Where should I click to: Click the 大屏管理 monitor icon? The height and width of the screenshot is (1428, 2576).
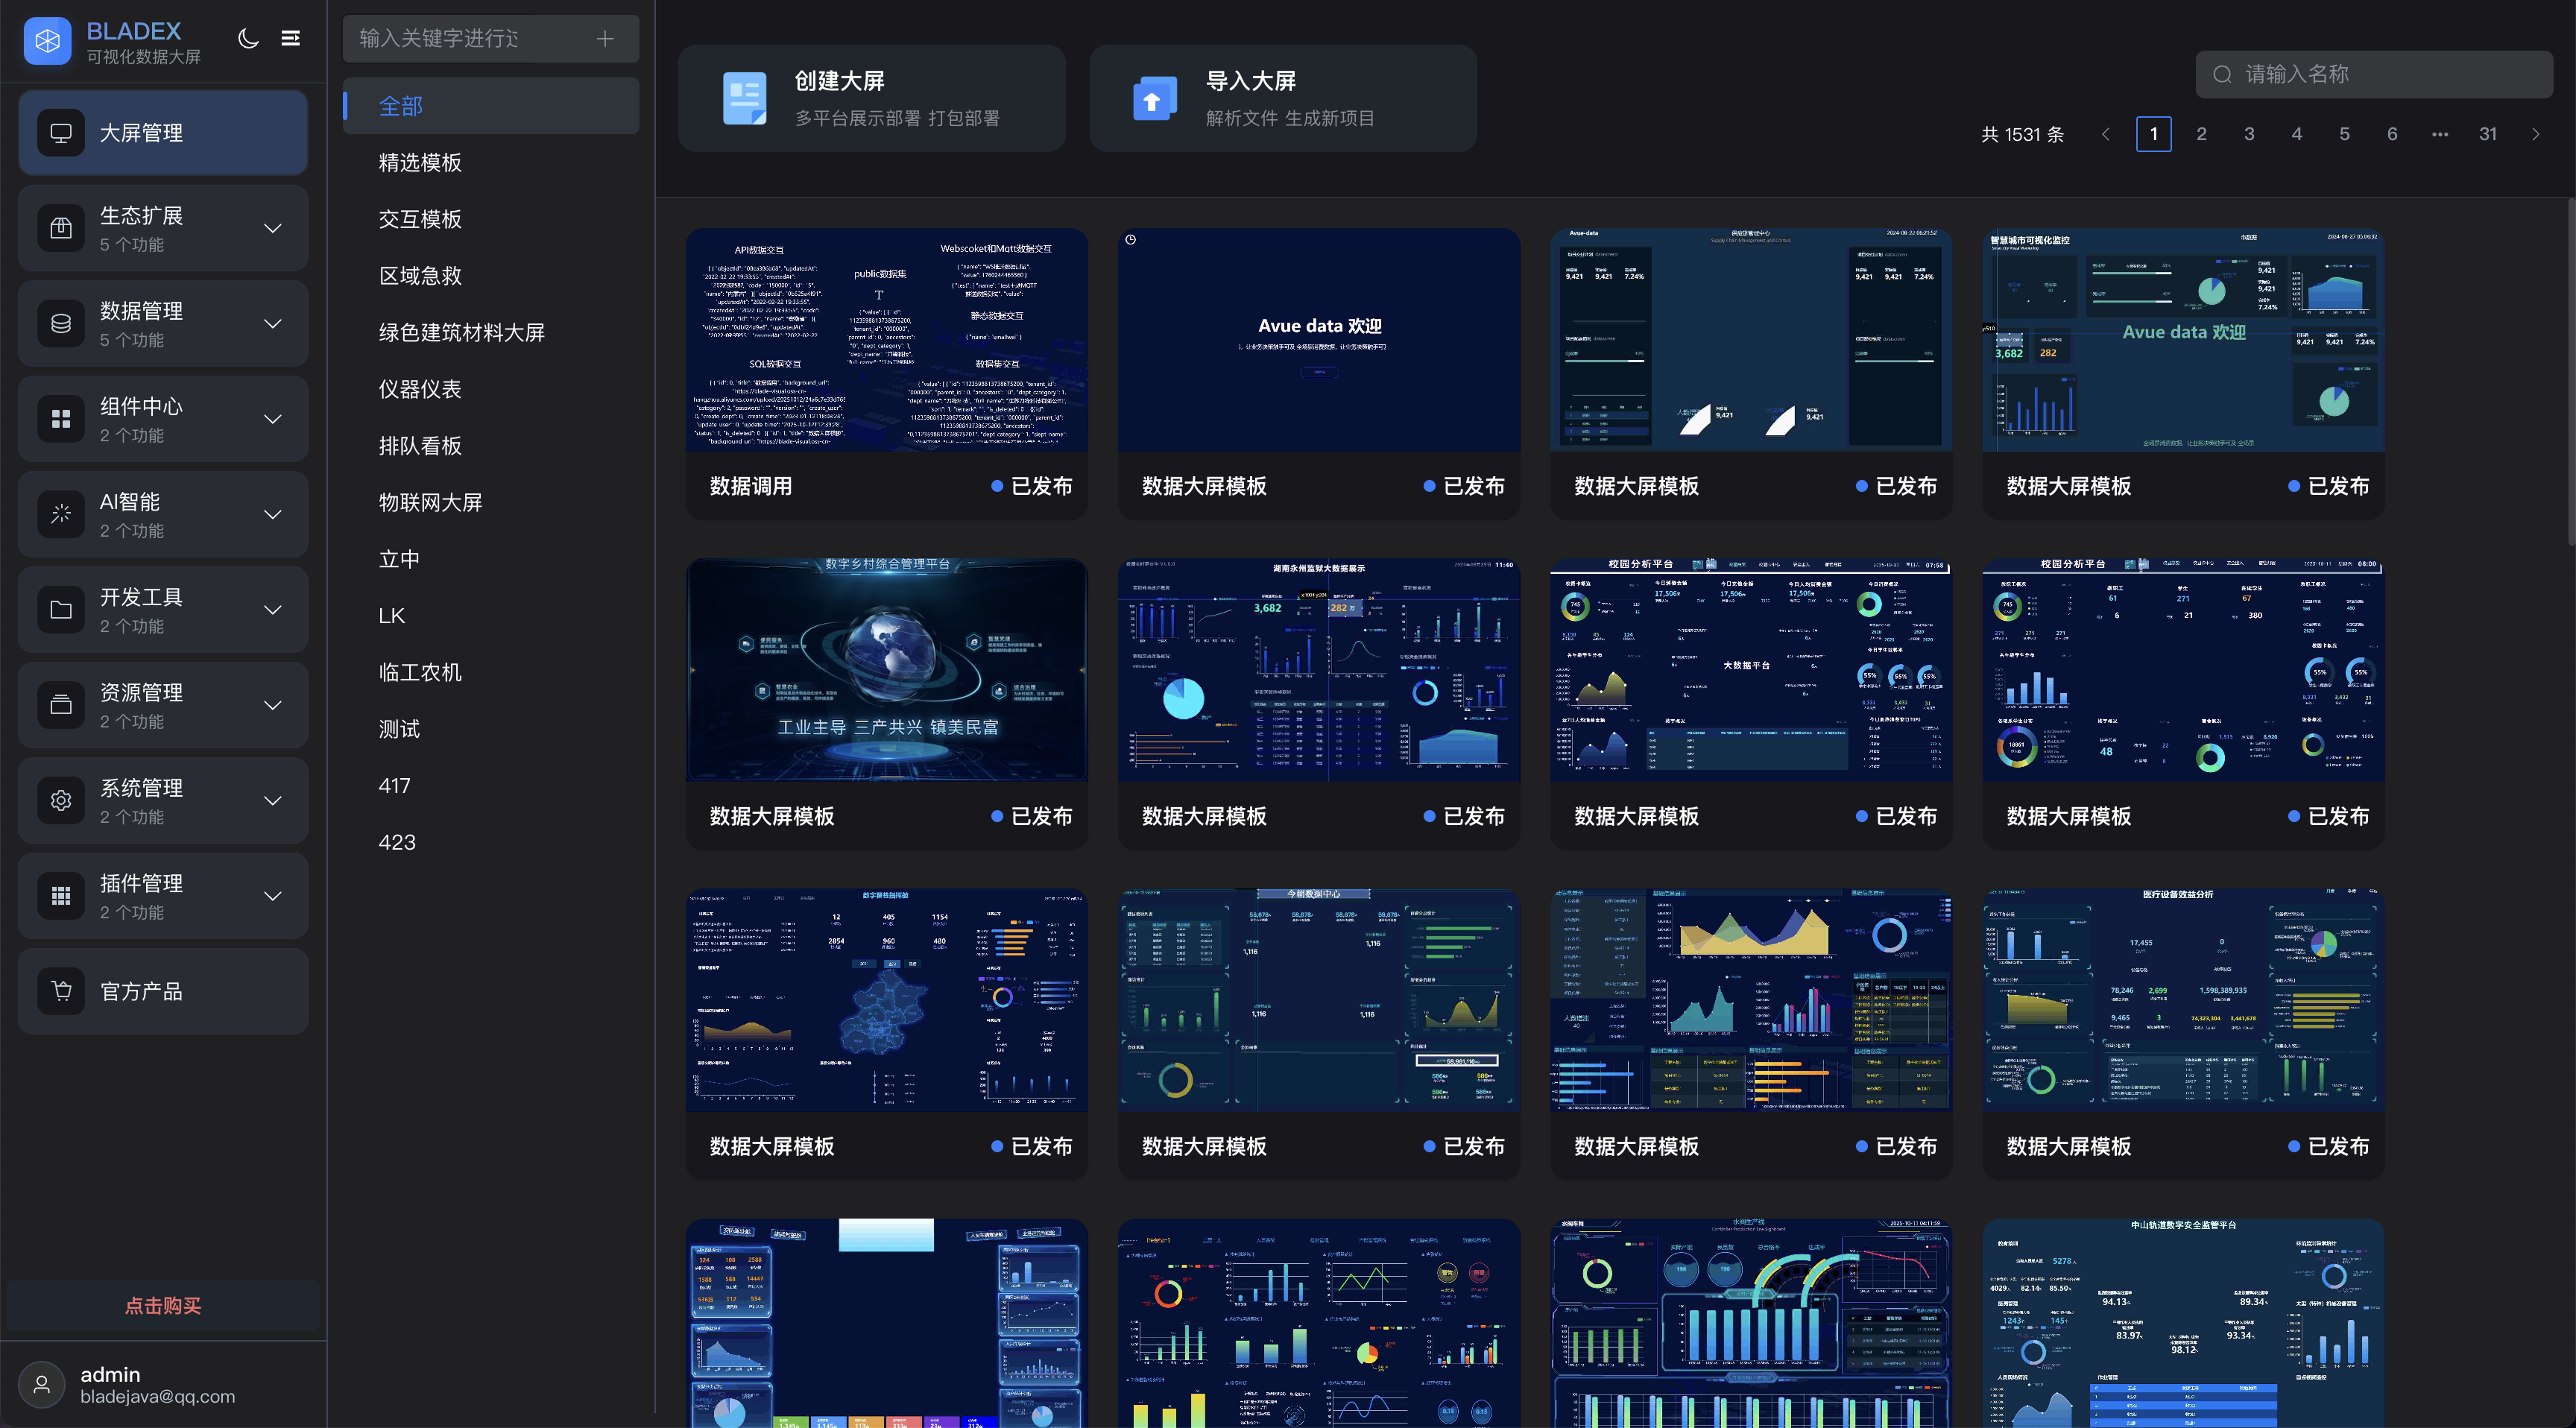(x=61, y=133)
